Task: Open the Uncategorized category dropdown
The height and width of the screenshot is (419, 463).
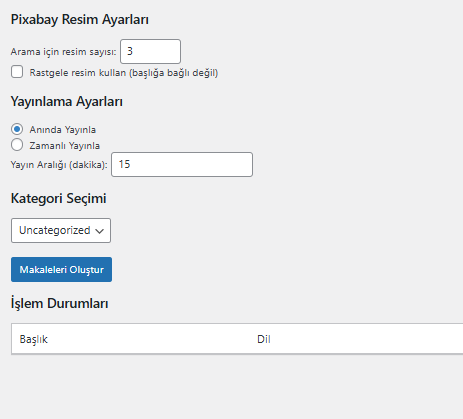Action: pos(61,230)
